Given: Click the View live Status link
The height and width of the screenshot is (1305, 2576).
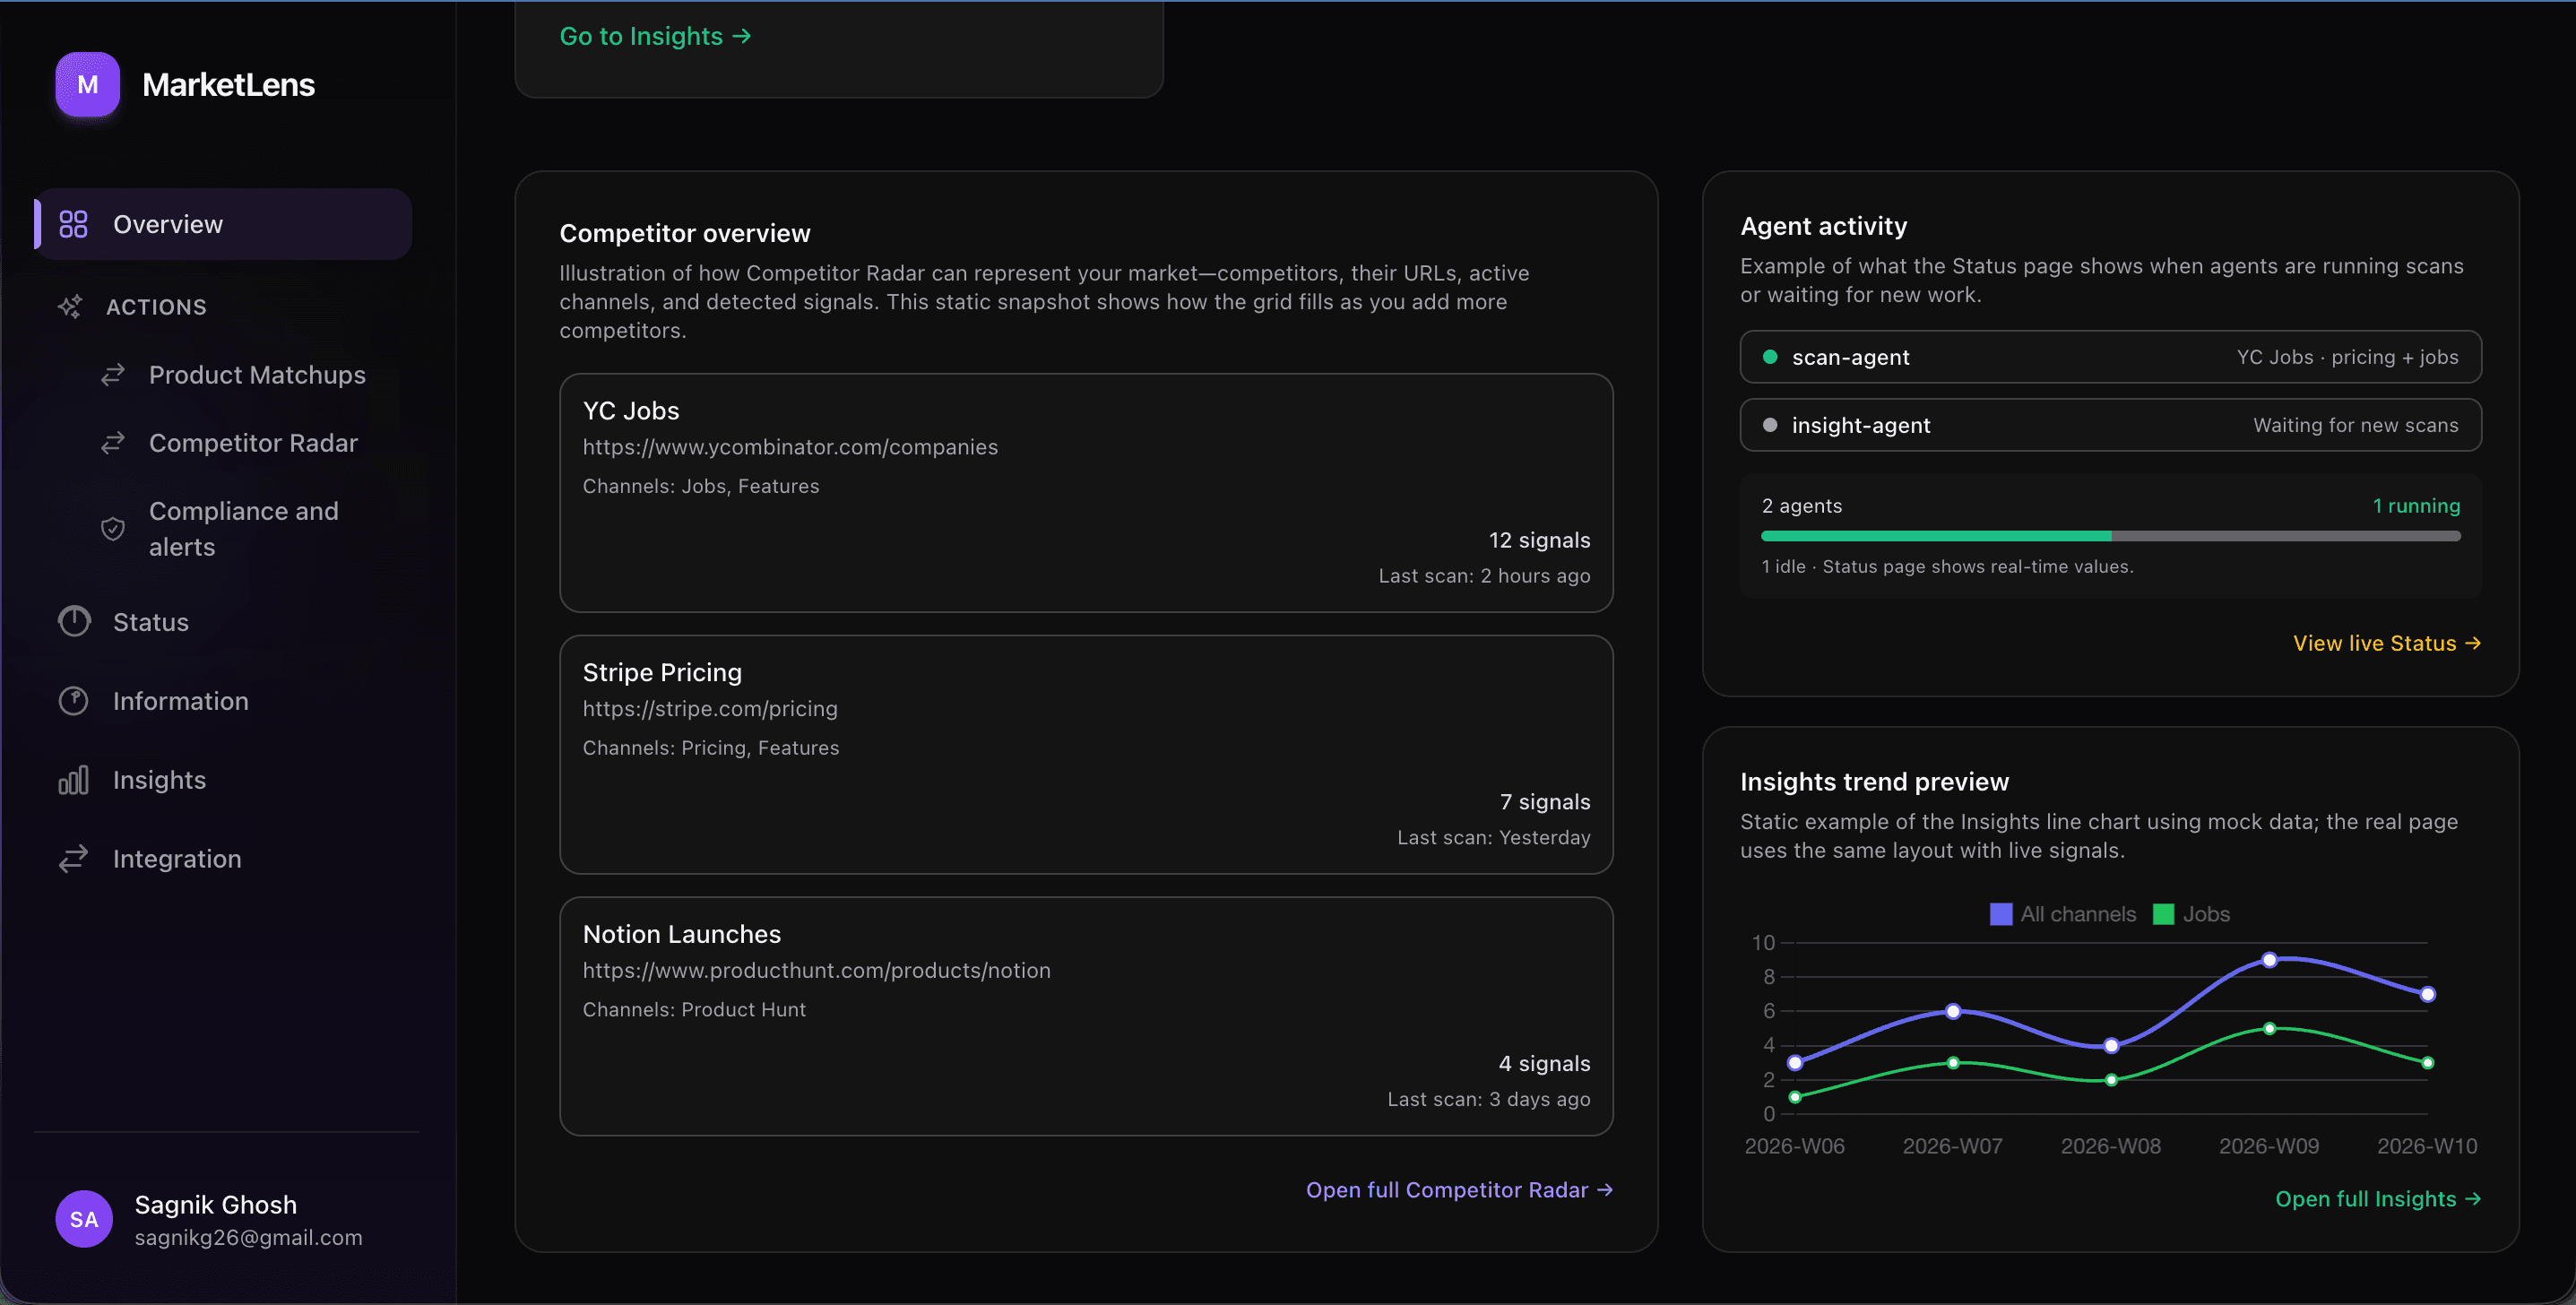Looking at the screenshot, I should coord(2386,643).
